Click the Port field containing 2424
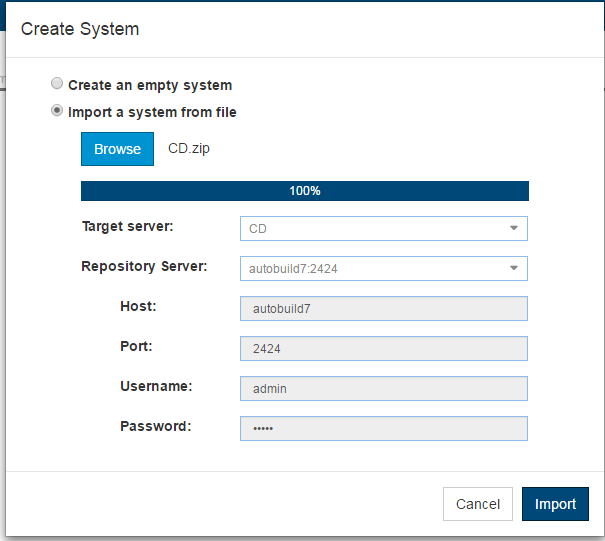605x541 pixels. click(384, 348)
